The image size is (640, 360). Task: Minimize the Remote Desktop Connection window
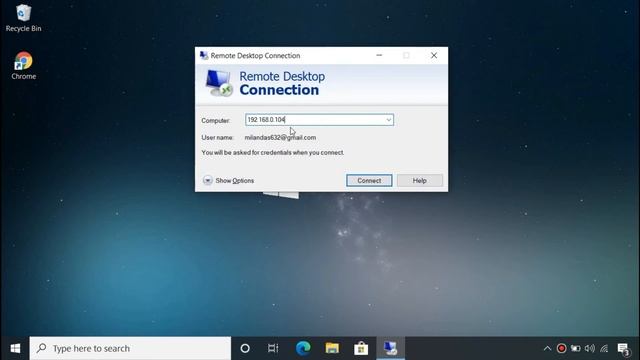click(379, 56)
